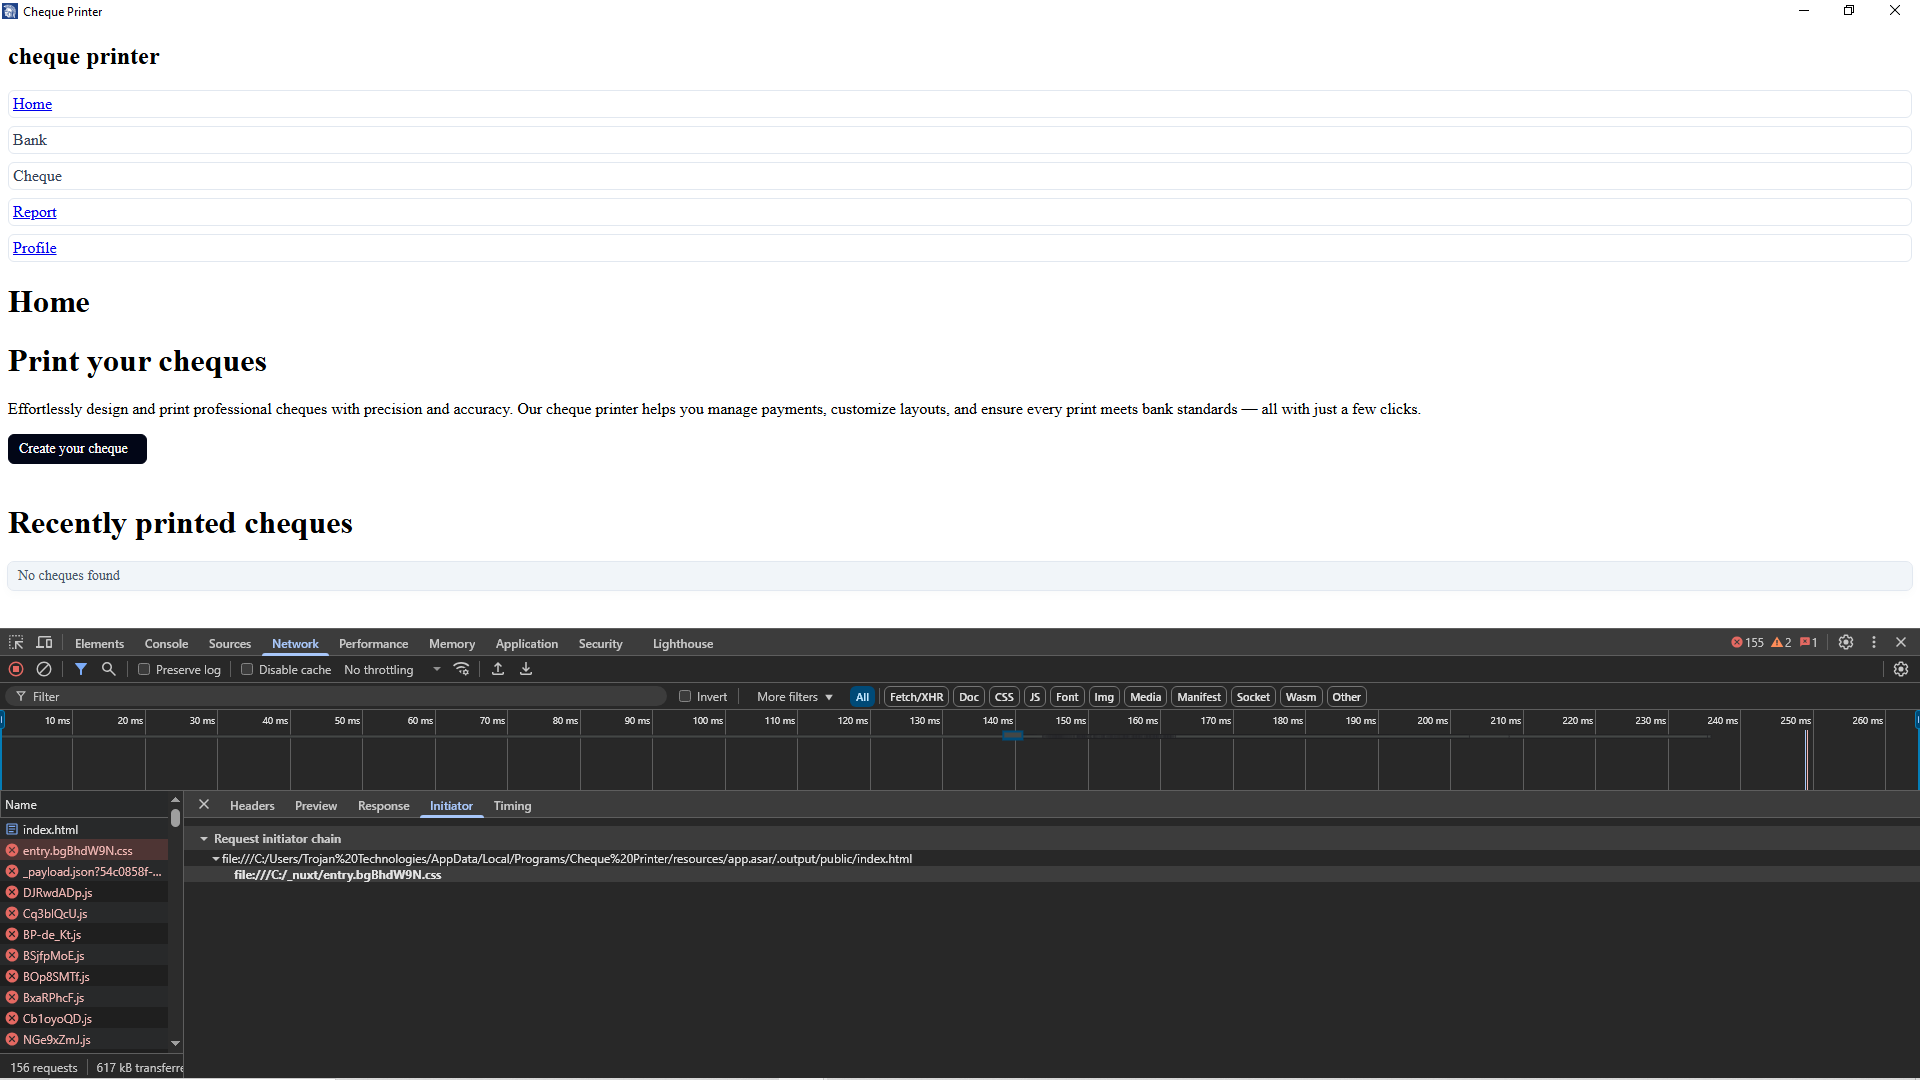Open network conditions Wi-Fi icon

point(462,669)
